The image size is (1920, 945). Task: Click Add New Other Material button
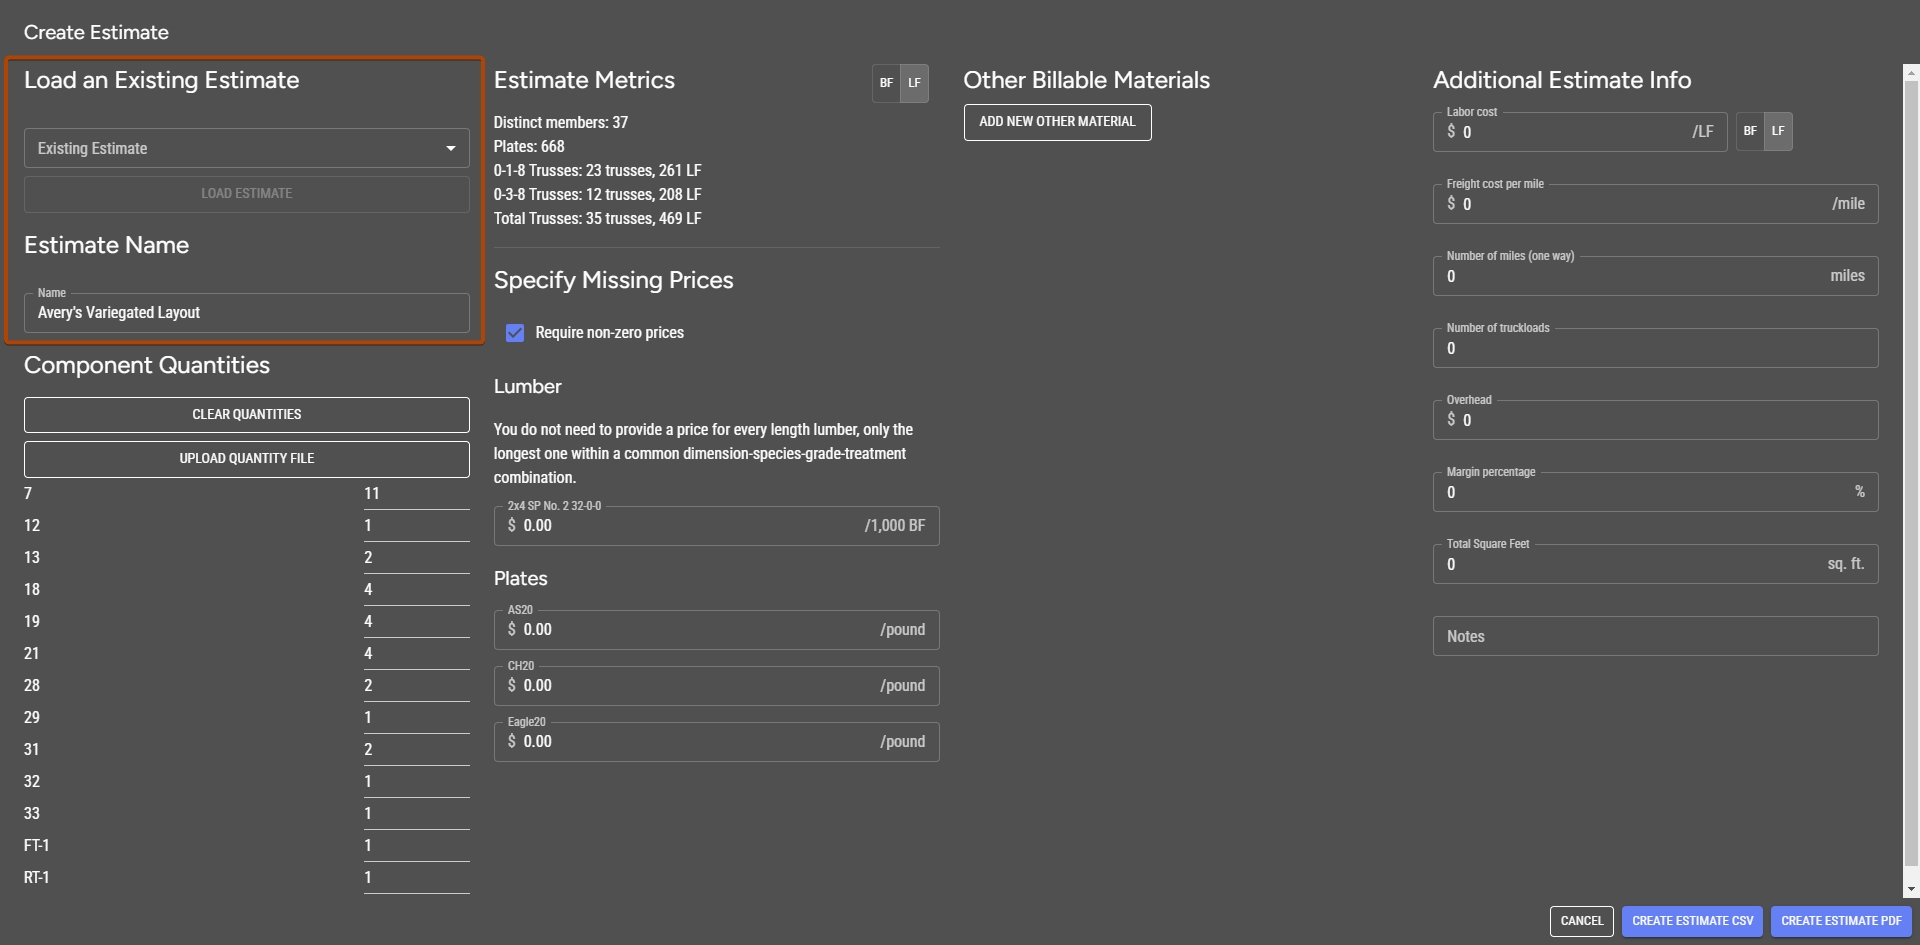point(1057,122)
